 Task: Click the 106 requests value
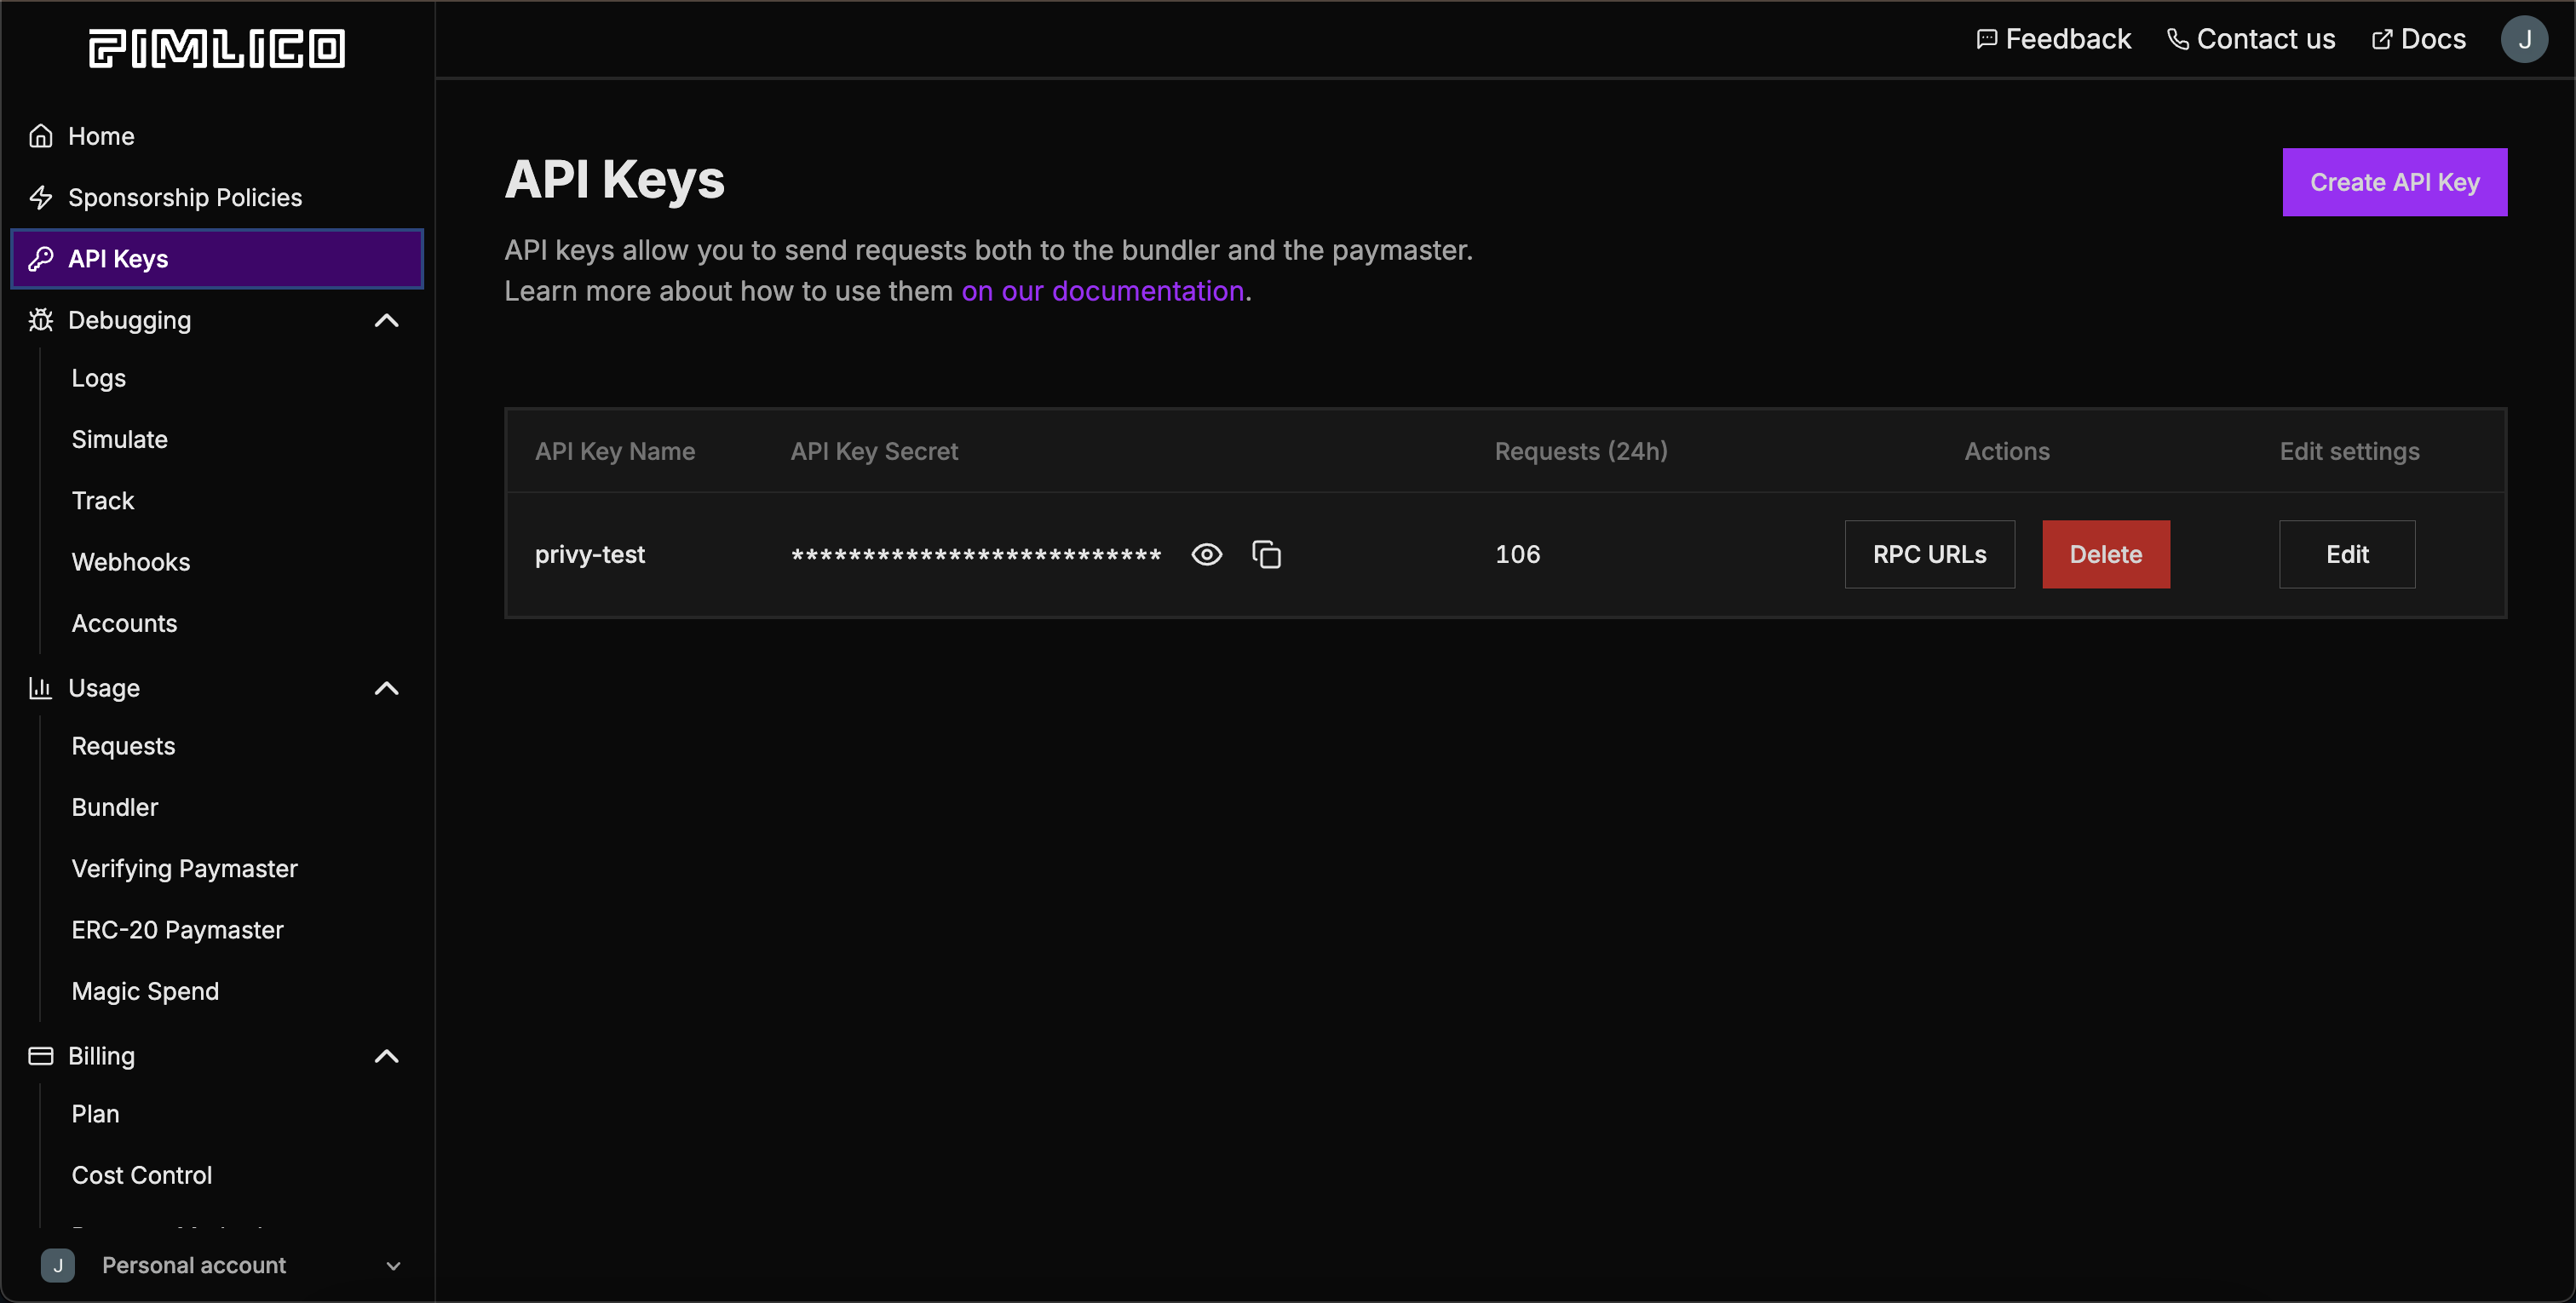(1518, 554)
